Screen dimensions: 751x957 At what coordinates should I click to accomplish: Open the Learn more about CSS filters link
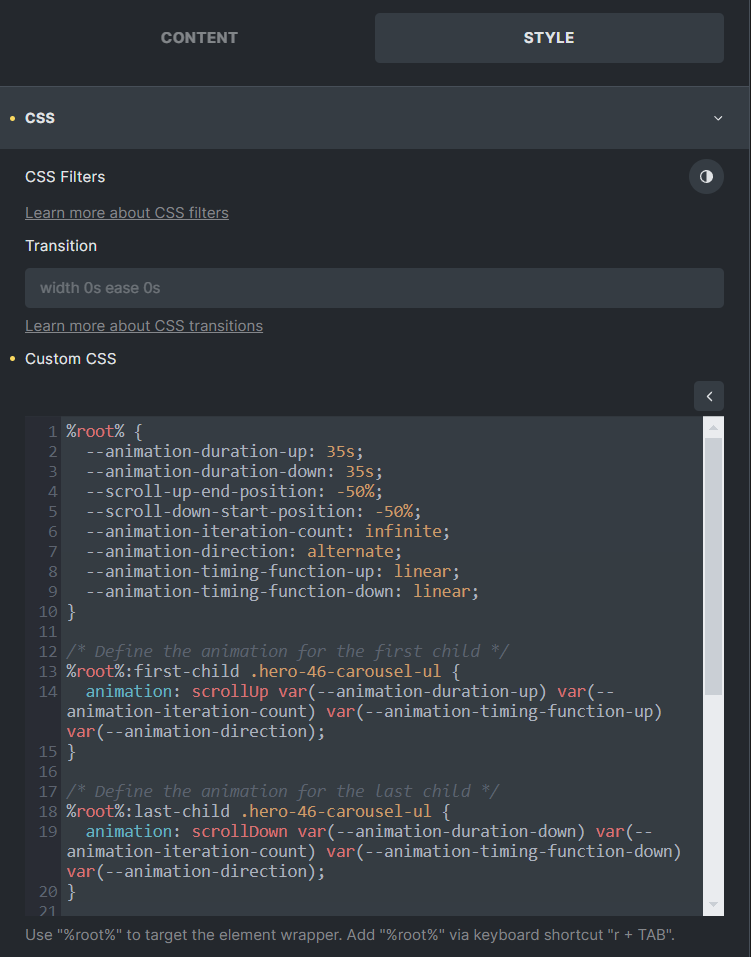(127, 212)
